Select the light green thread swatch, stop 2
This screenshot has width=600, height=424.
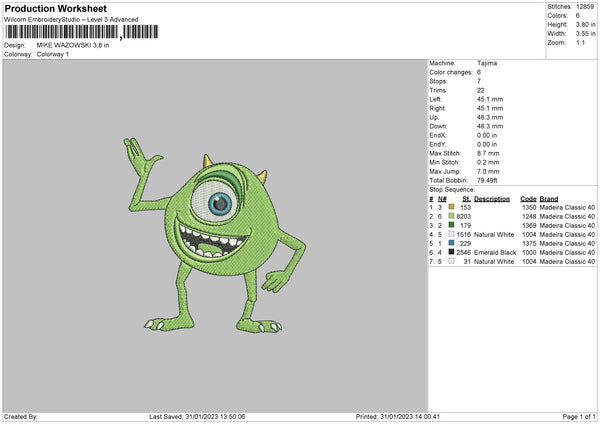[452, 216]
